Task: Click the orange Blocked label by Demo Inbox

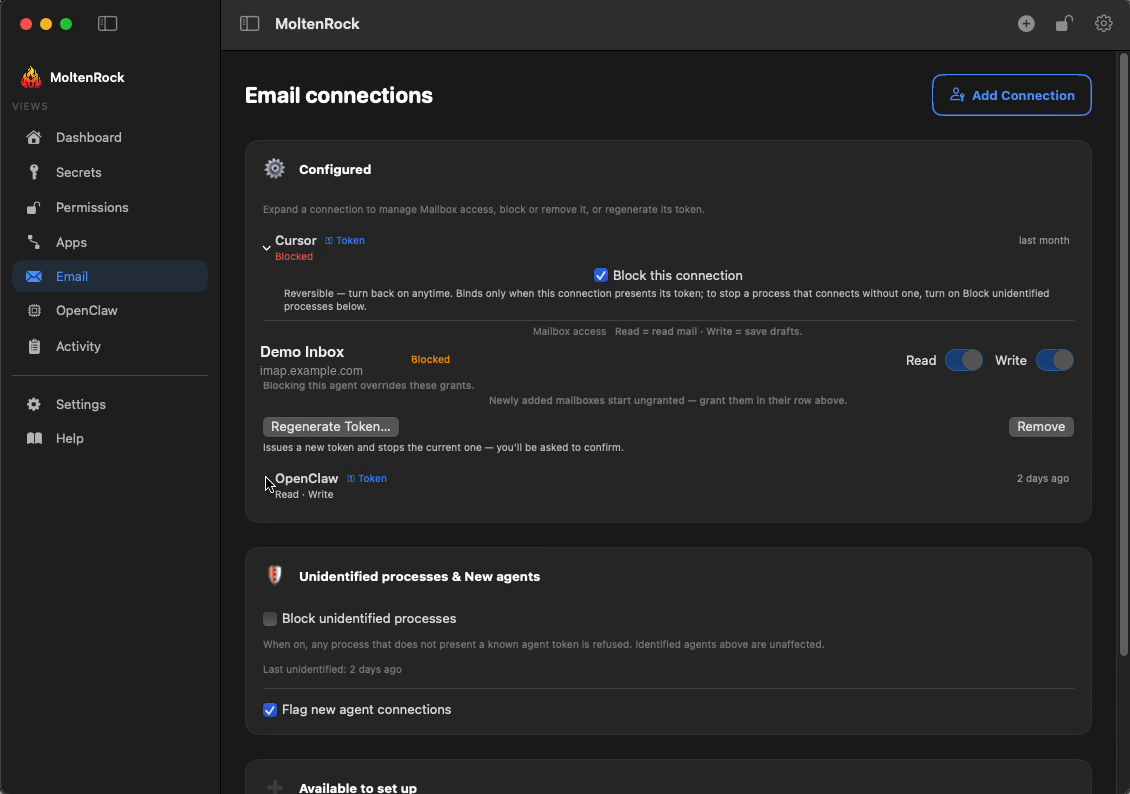Action: [x=430, y=360]
